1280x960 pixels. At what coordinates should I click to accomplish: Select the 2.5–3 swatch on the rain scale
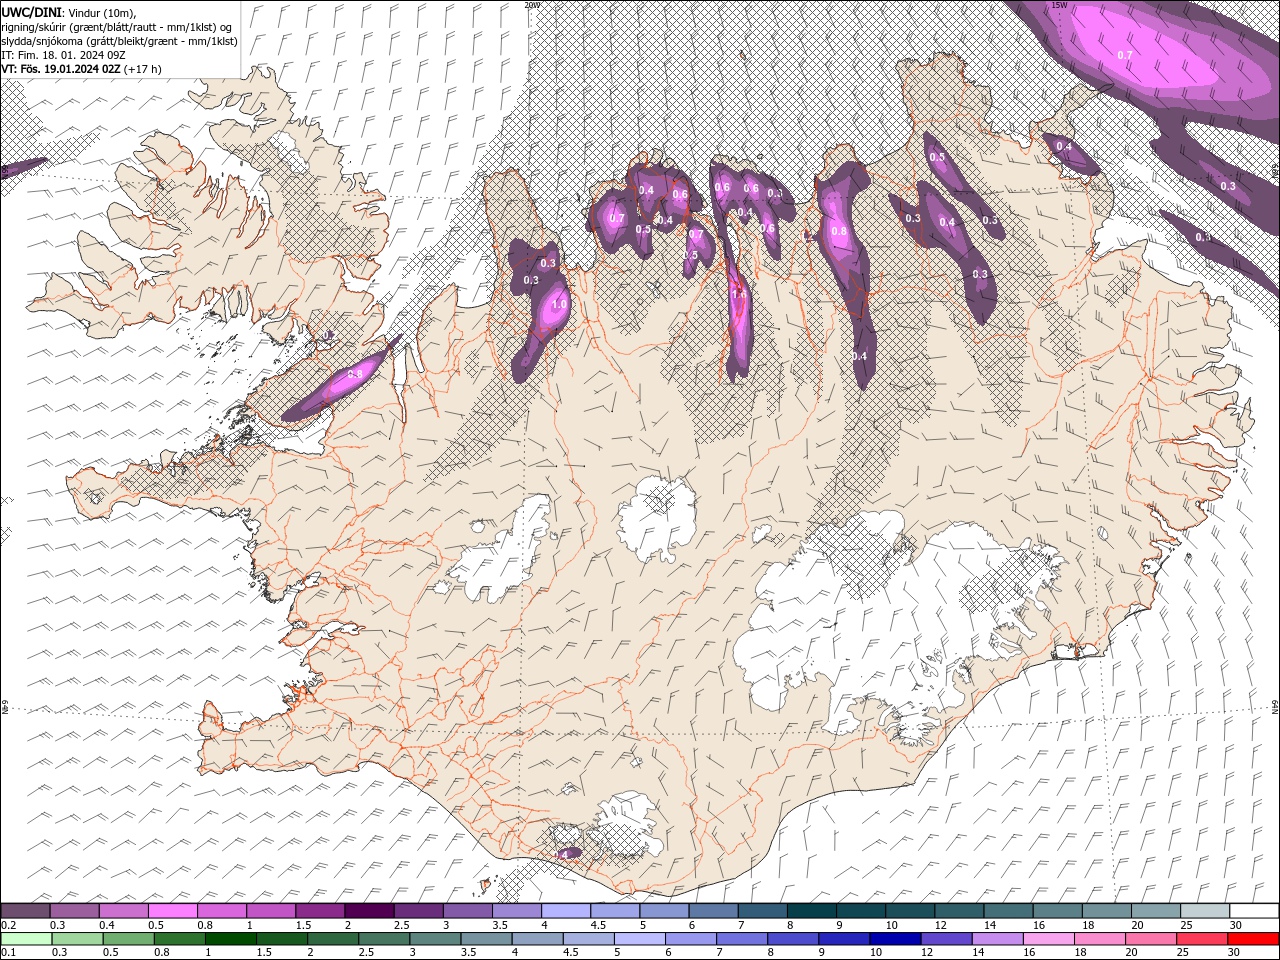click(384, 938)
